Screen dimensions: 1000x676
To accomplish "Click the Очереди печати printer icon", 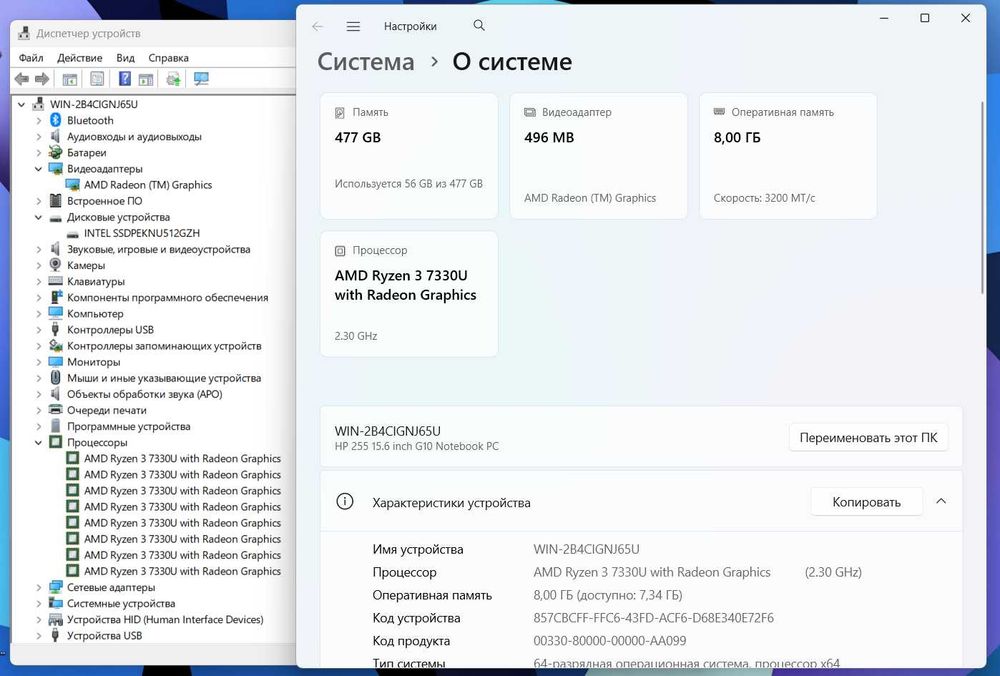I will pyautogui.click(x=55, y=409).
